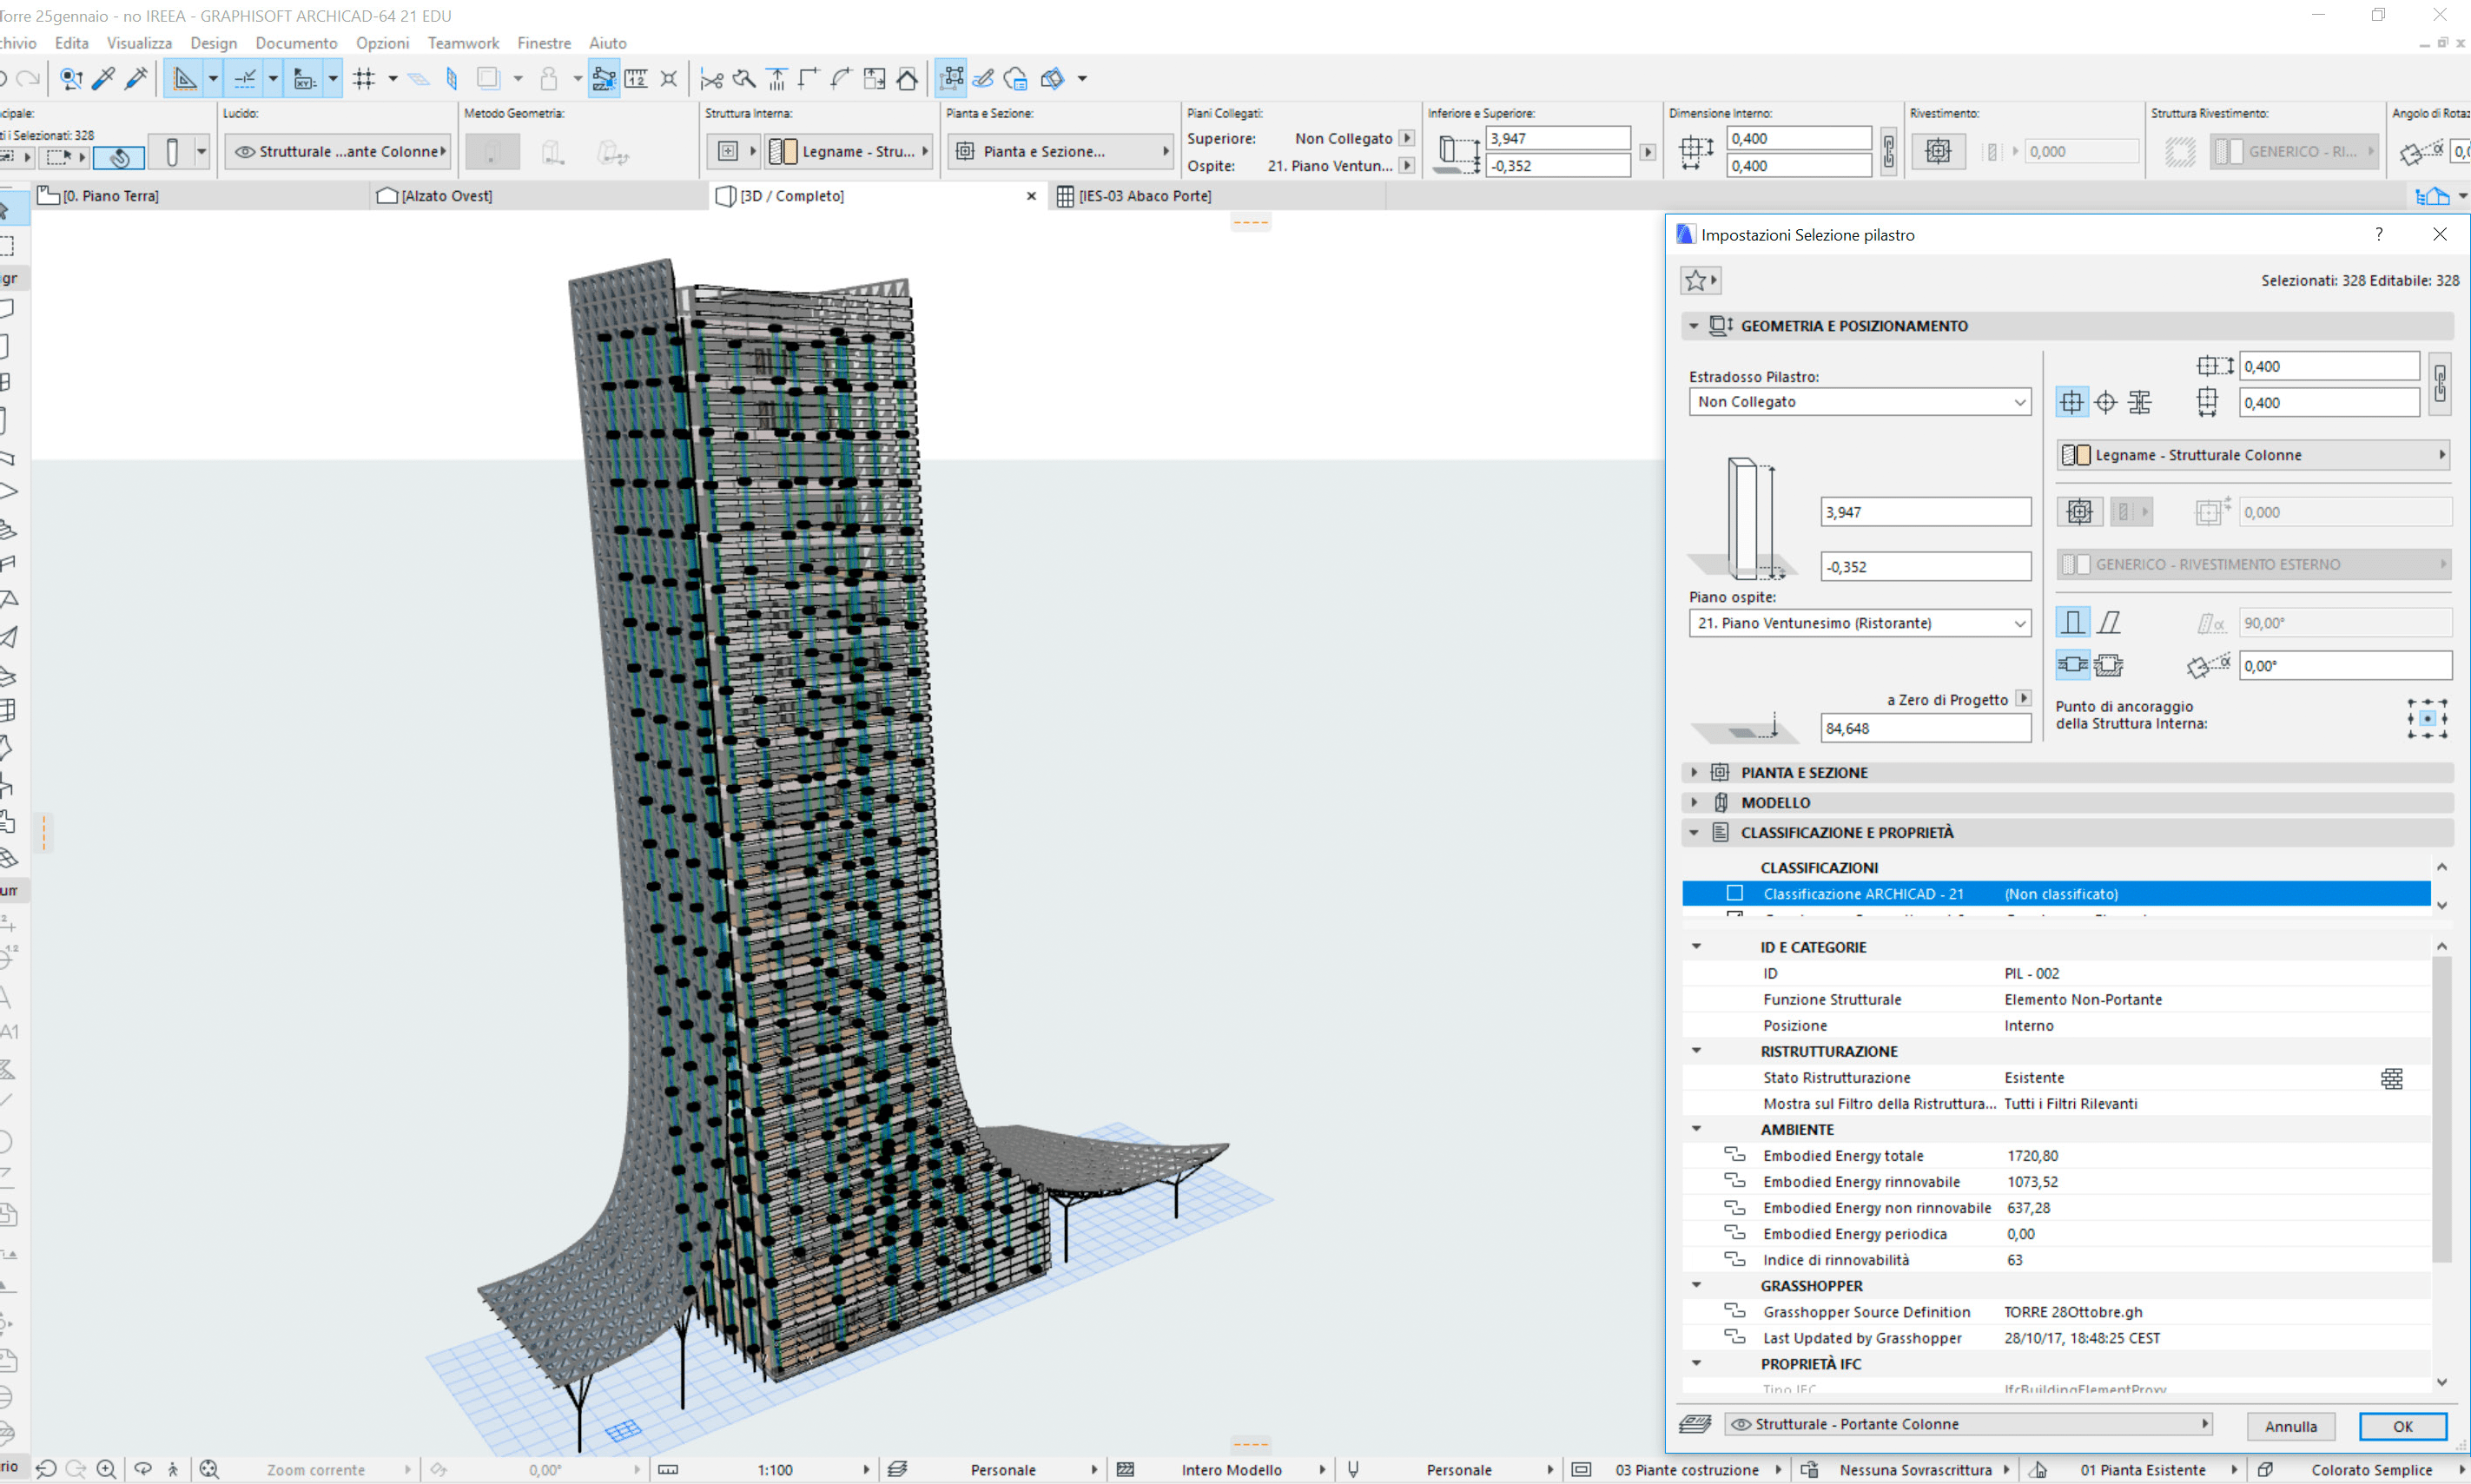Click the inject parameters syringe tool

pos(137,78)
